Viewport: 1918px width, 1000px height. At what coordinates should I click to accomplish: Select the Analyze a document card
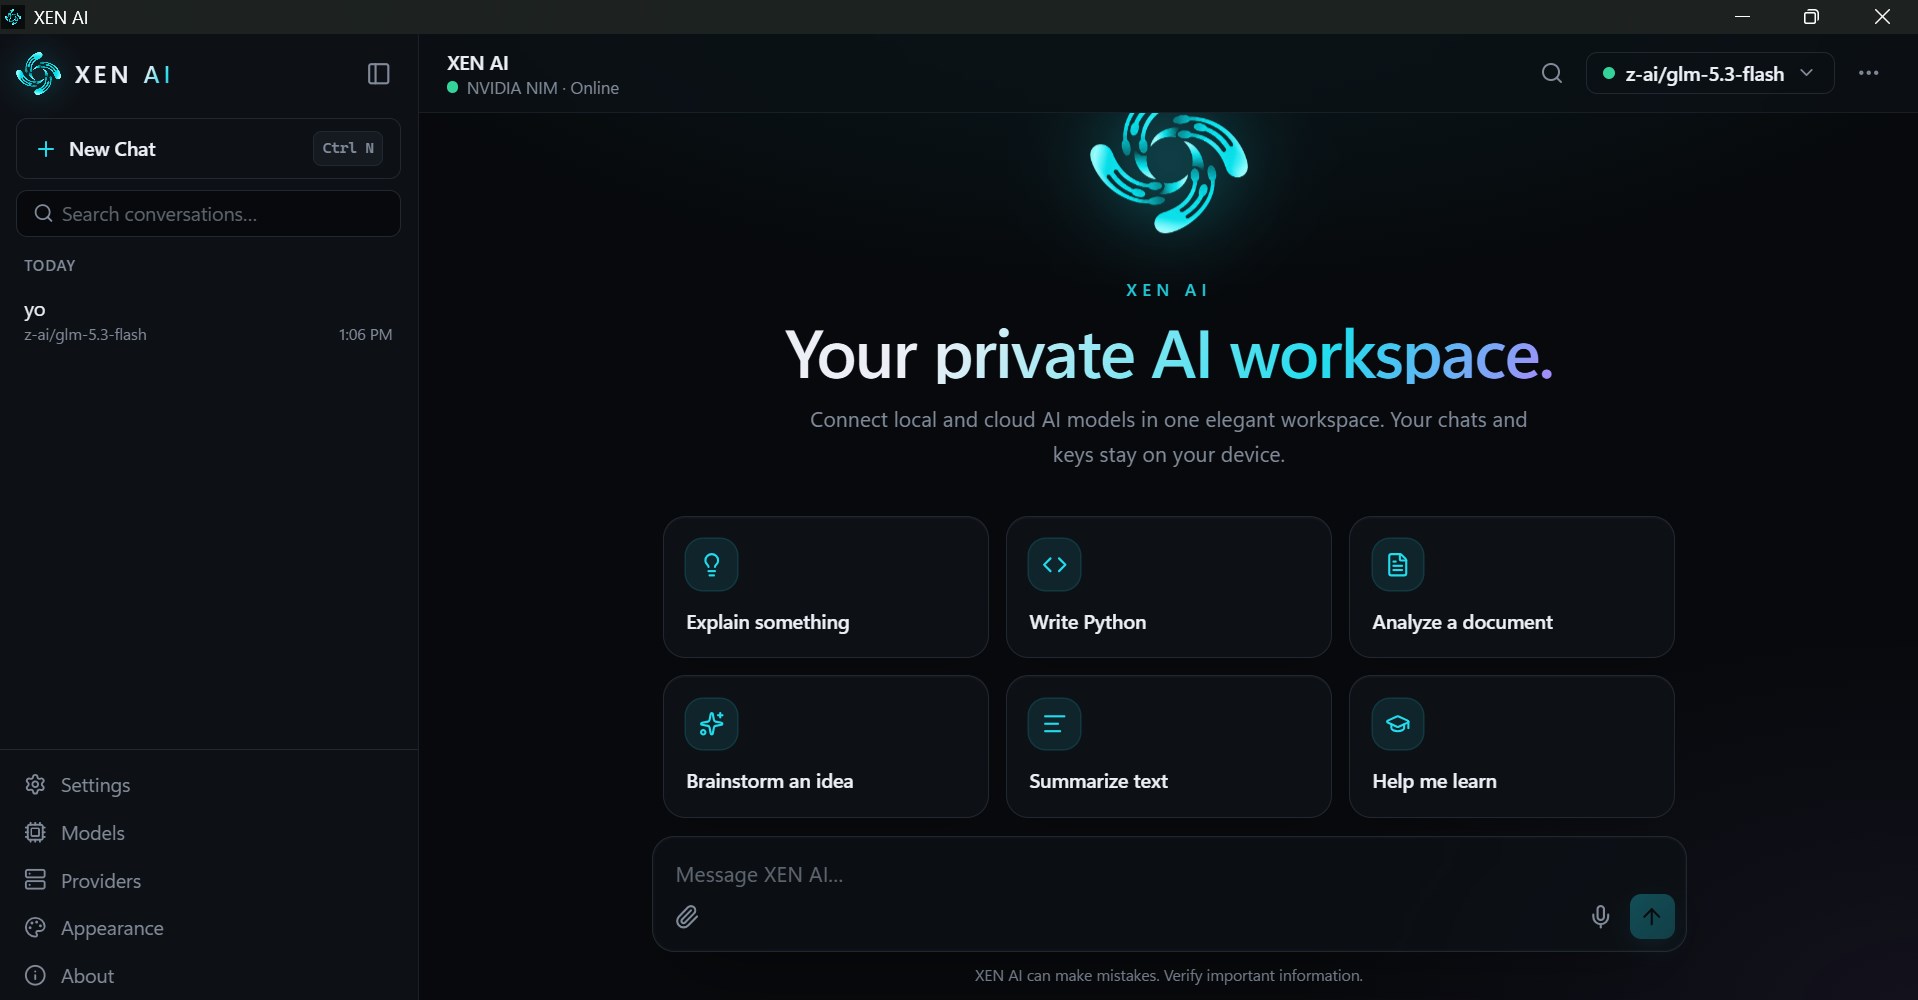pyautogui.click(x=1512, y=587)
